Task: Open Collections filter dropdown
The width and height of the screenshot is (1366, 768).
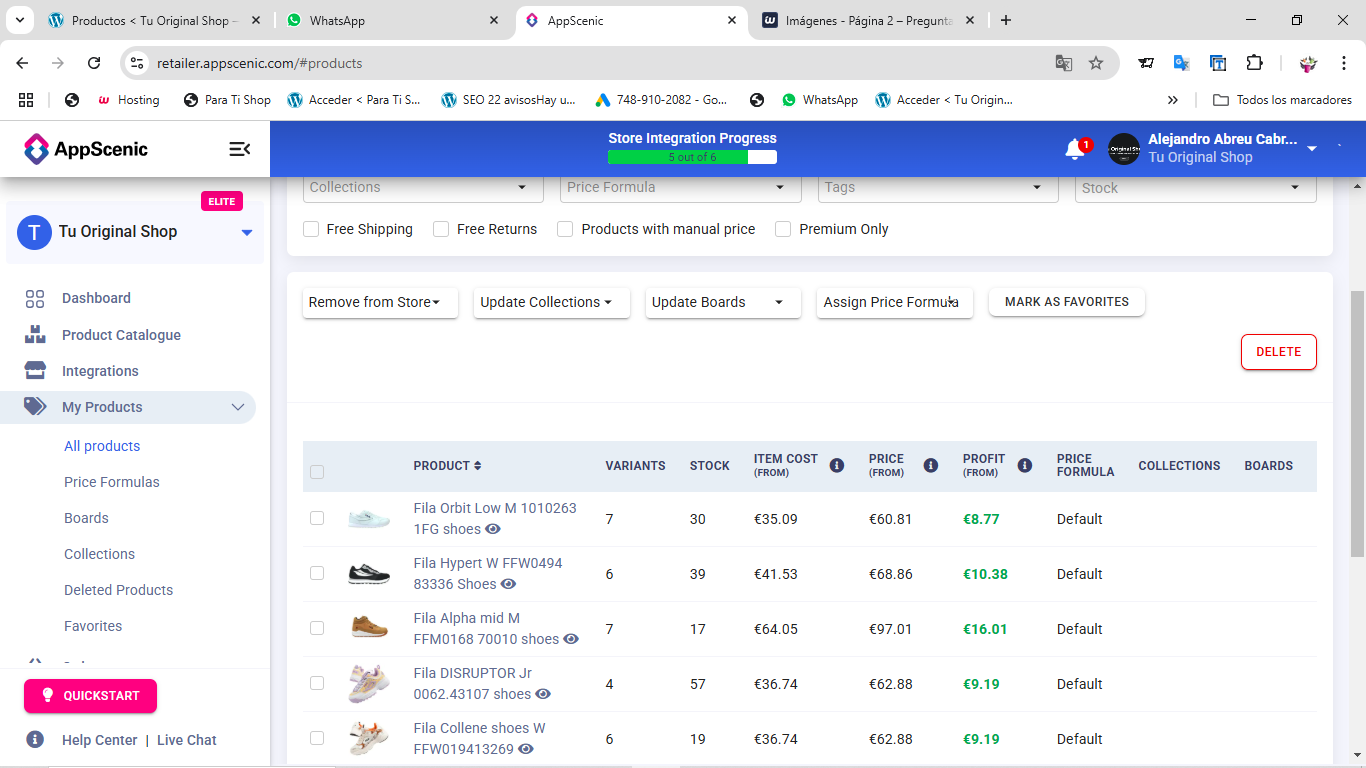Action: [x=423, y=188]
